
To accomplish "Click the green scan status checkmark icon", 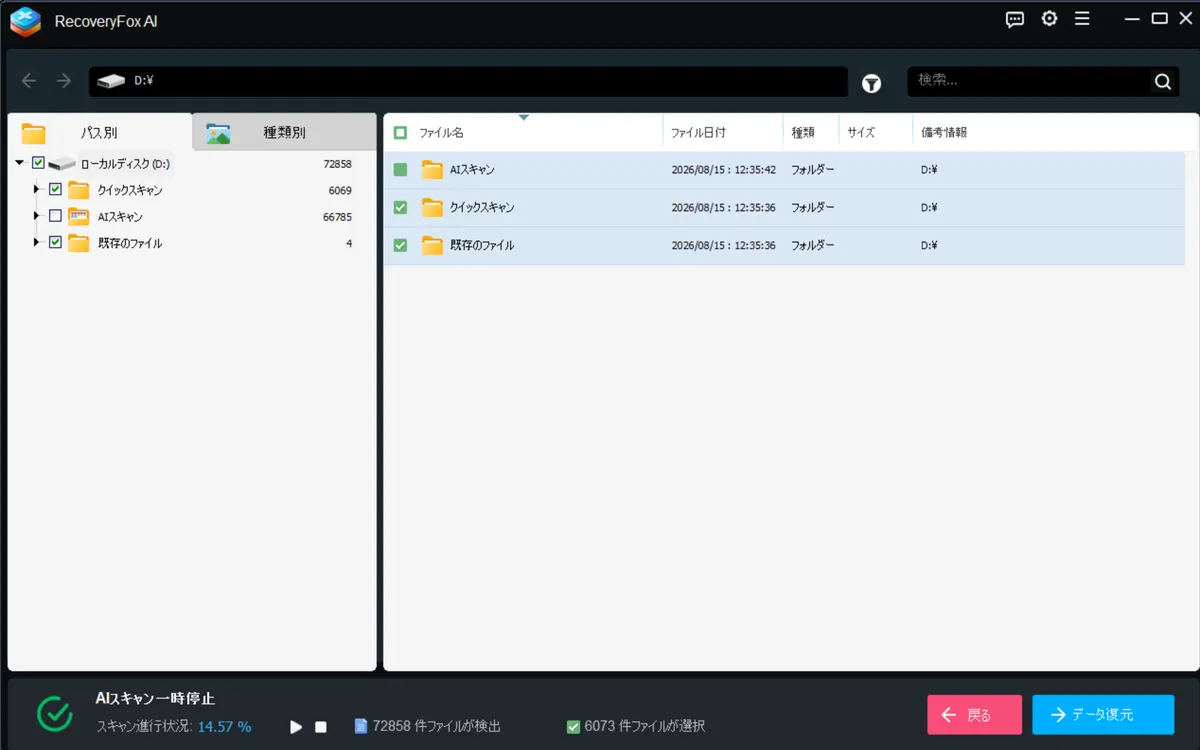I will (x=55, y=713).
